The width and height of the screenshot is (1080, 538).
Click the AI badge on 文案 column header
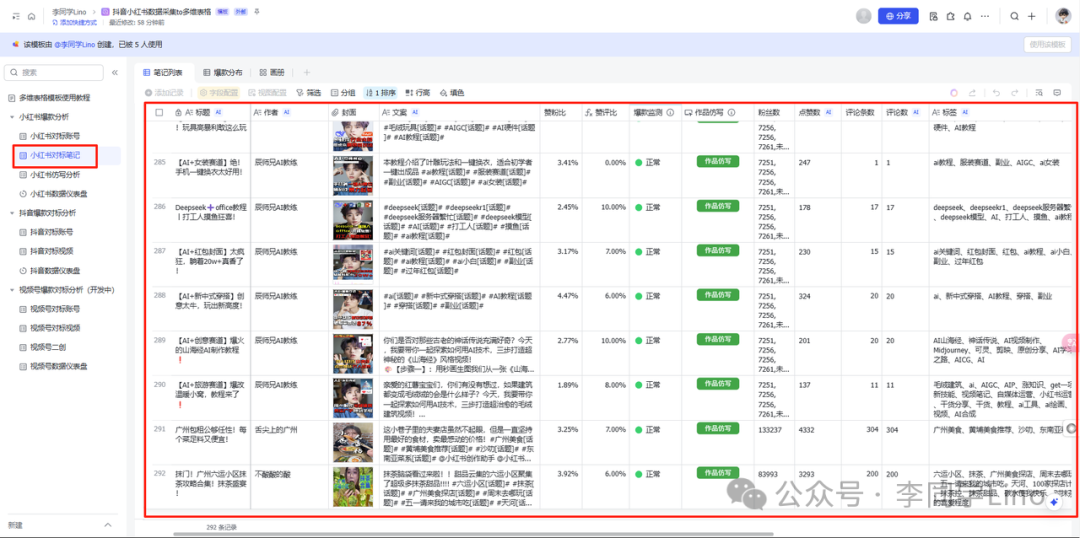415,112
